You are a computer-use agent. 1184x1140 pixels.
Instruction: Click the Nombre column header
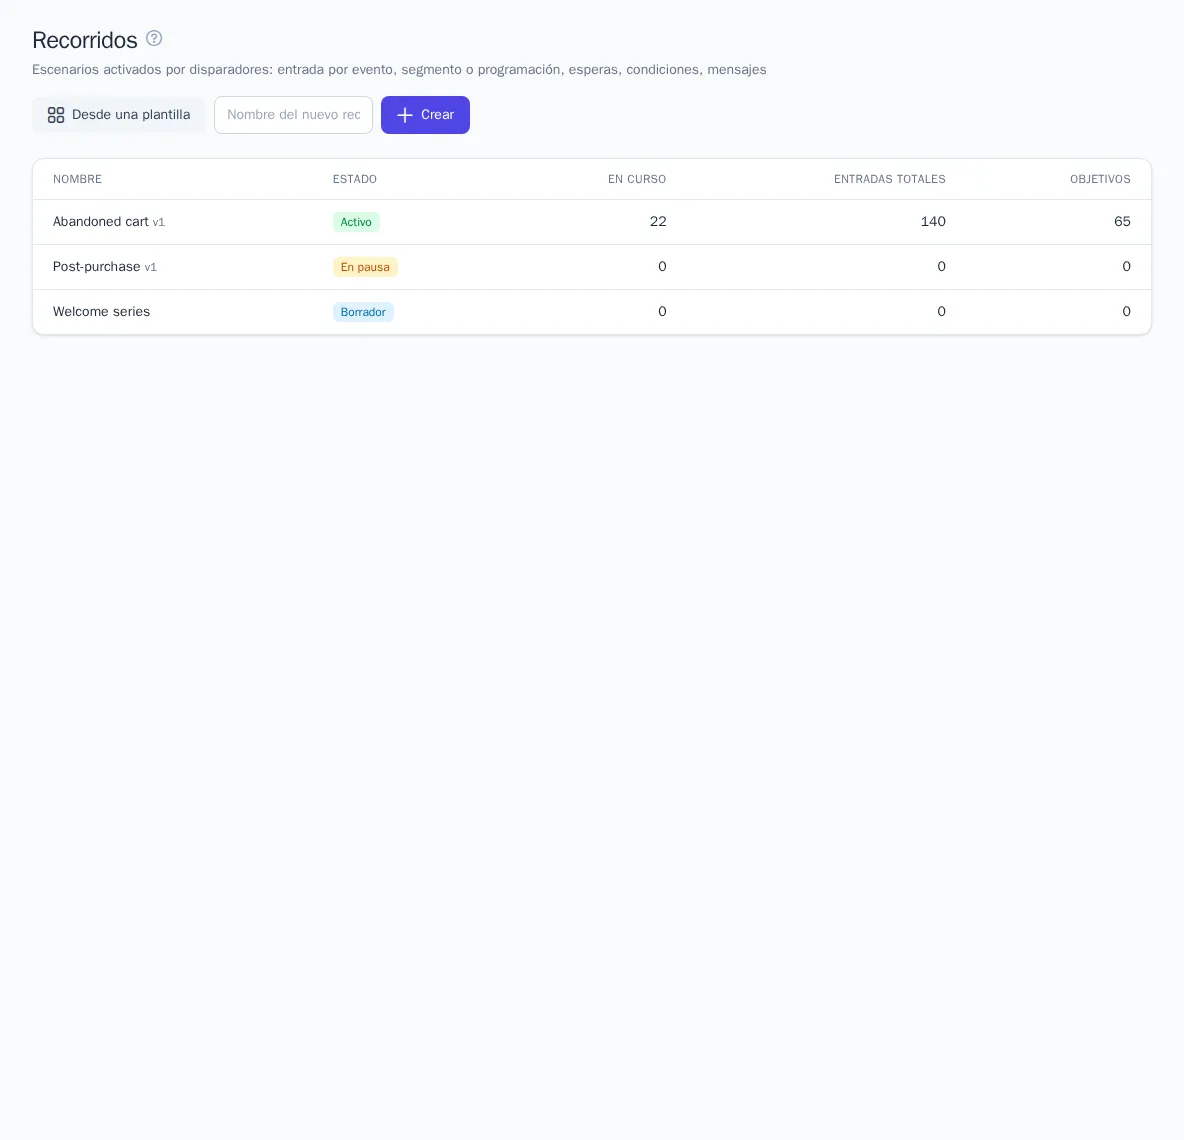pyautogui.click(x=77, y=179)
